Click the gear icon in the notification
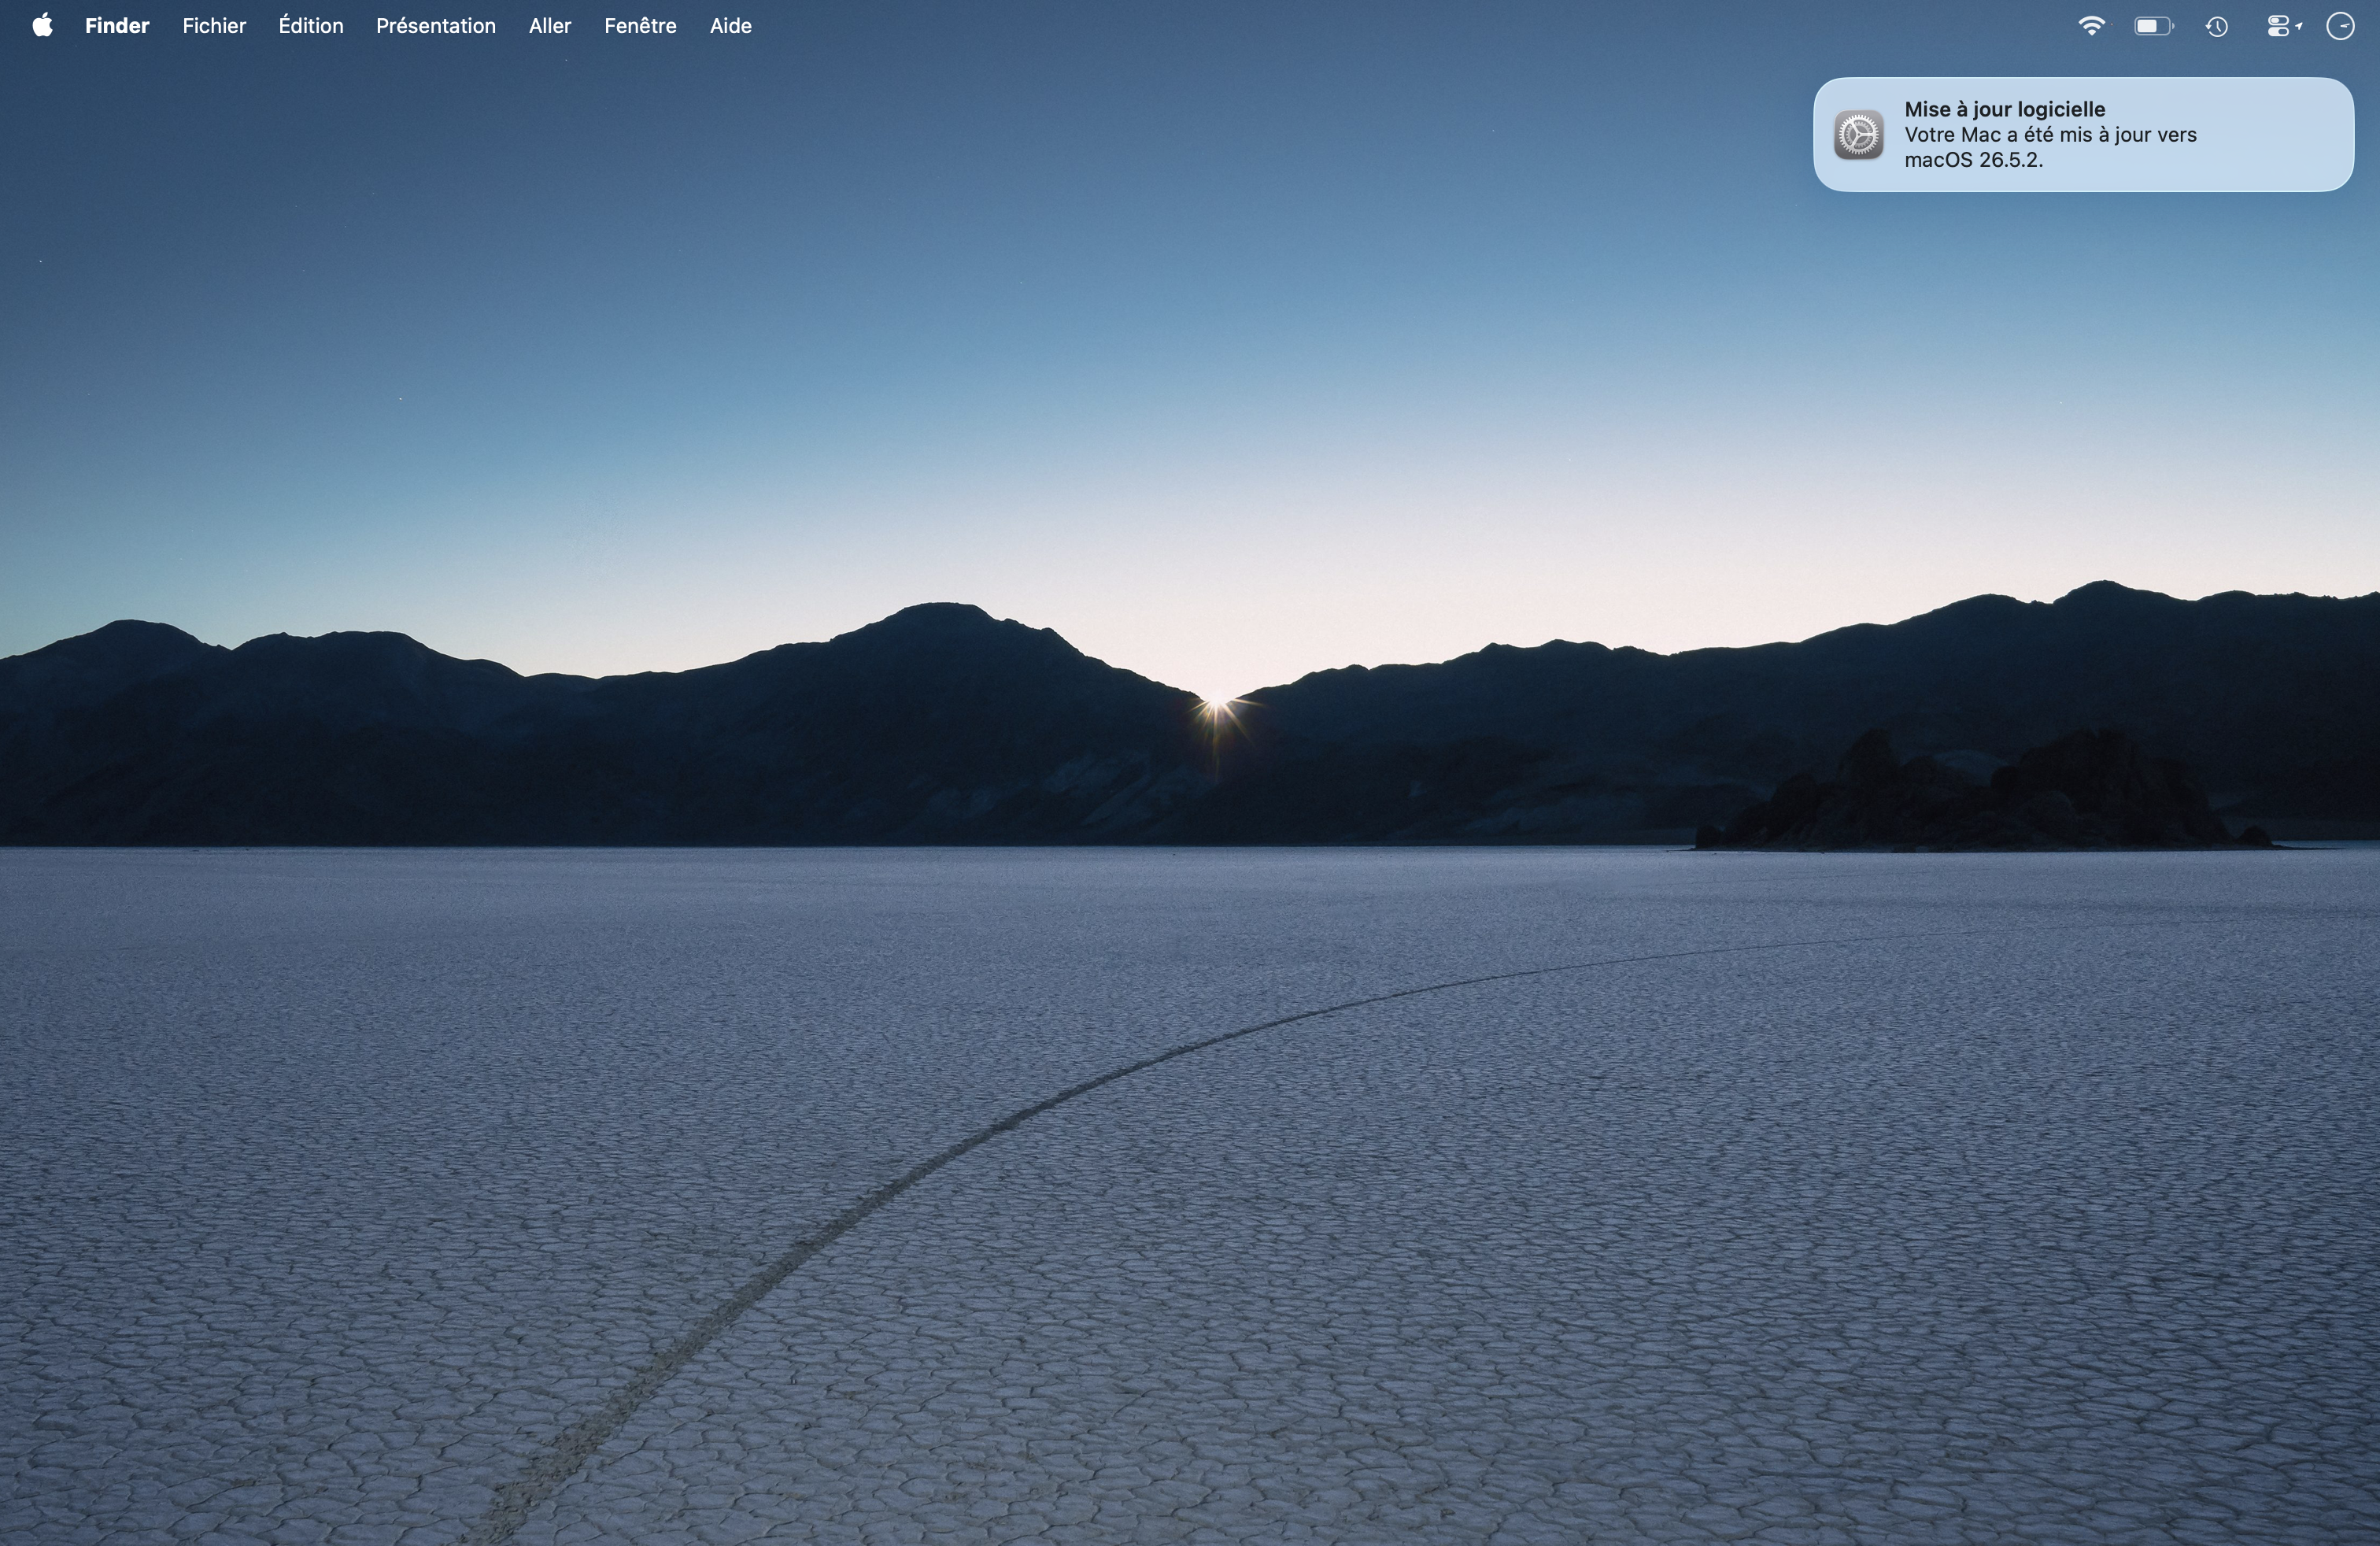Image resolution: width=2380 pixels, height=1546 pixels. click(x=1859, y=135)
